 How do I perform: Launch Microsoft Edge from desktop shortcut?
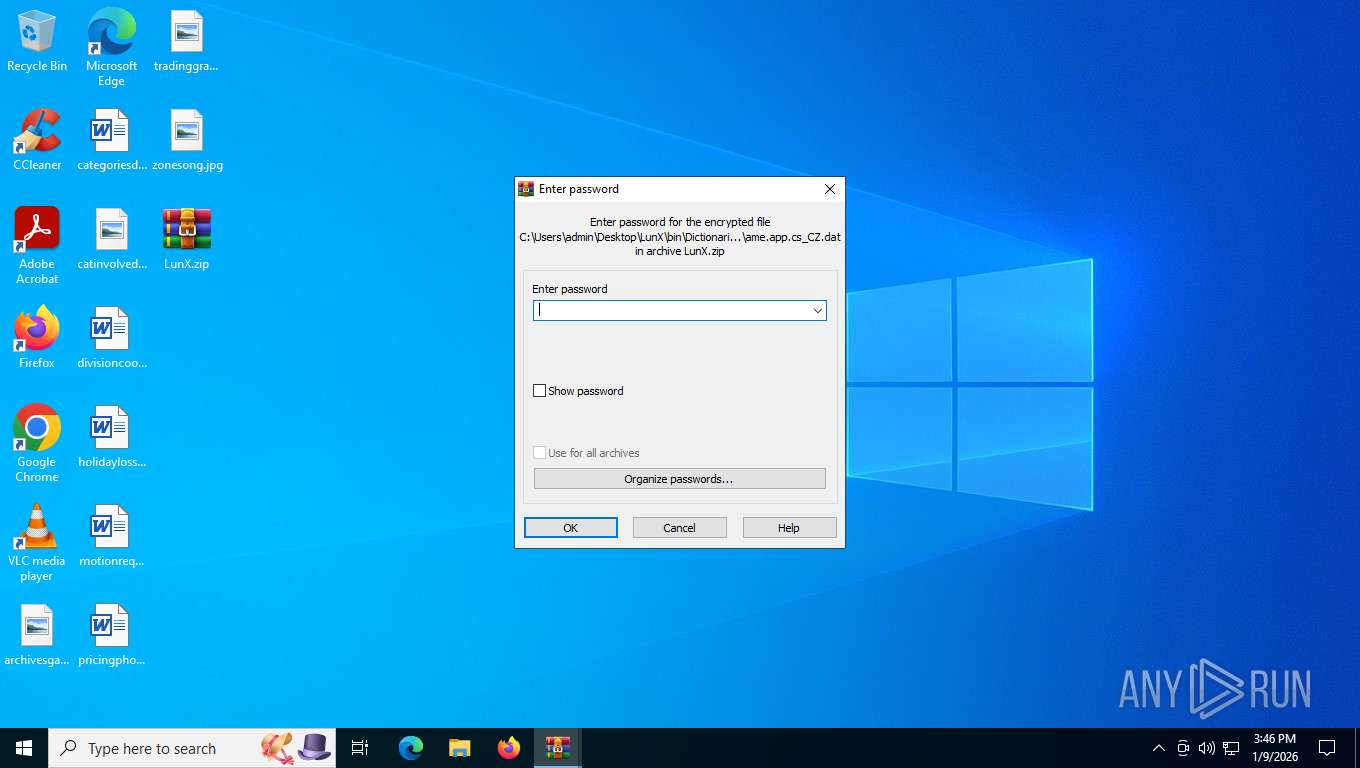click(x=111, y=47)
